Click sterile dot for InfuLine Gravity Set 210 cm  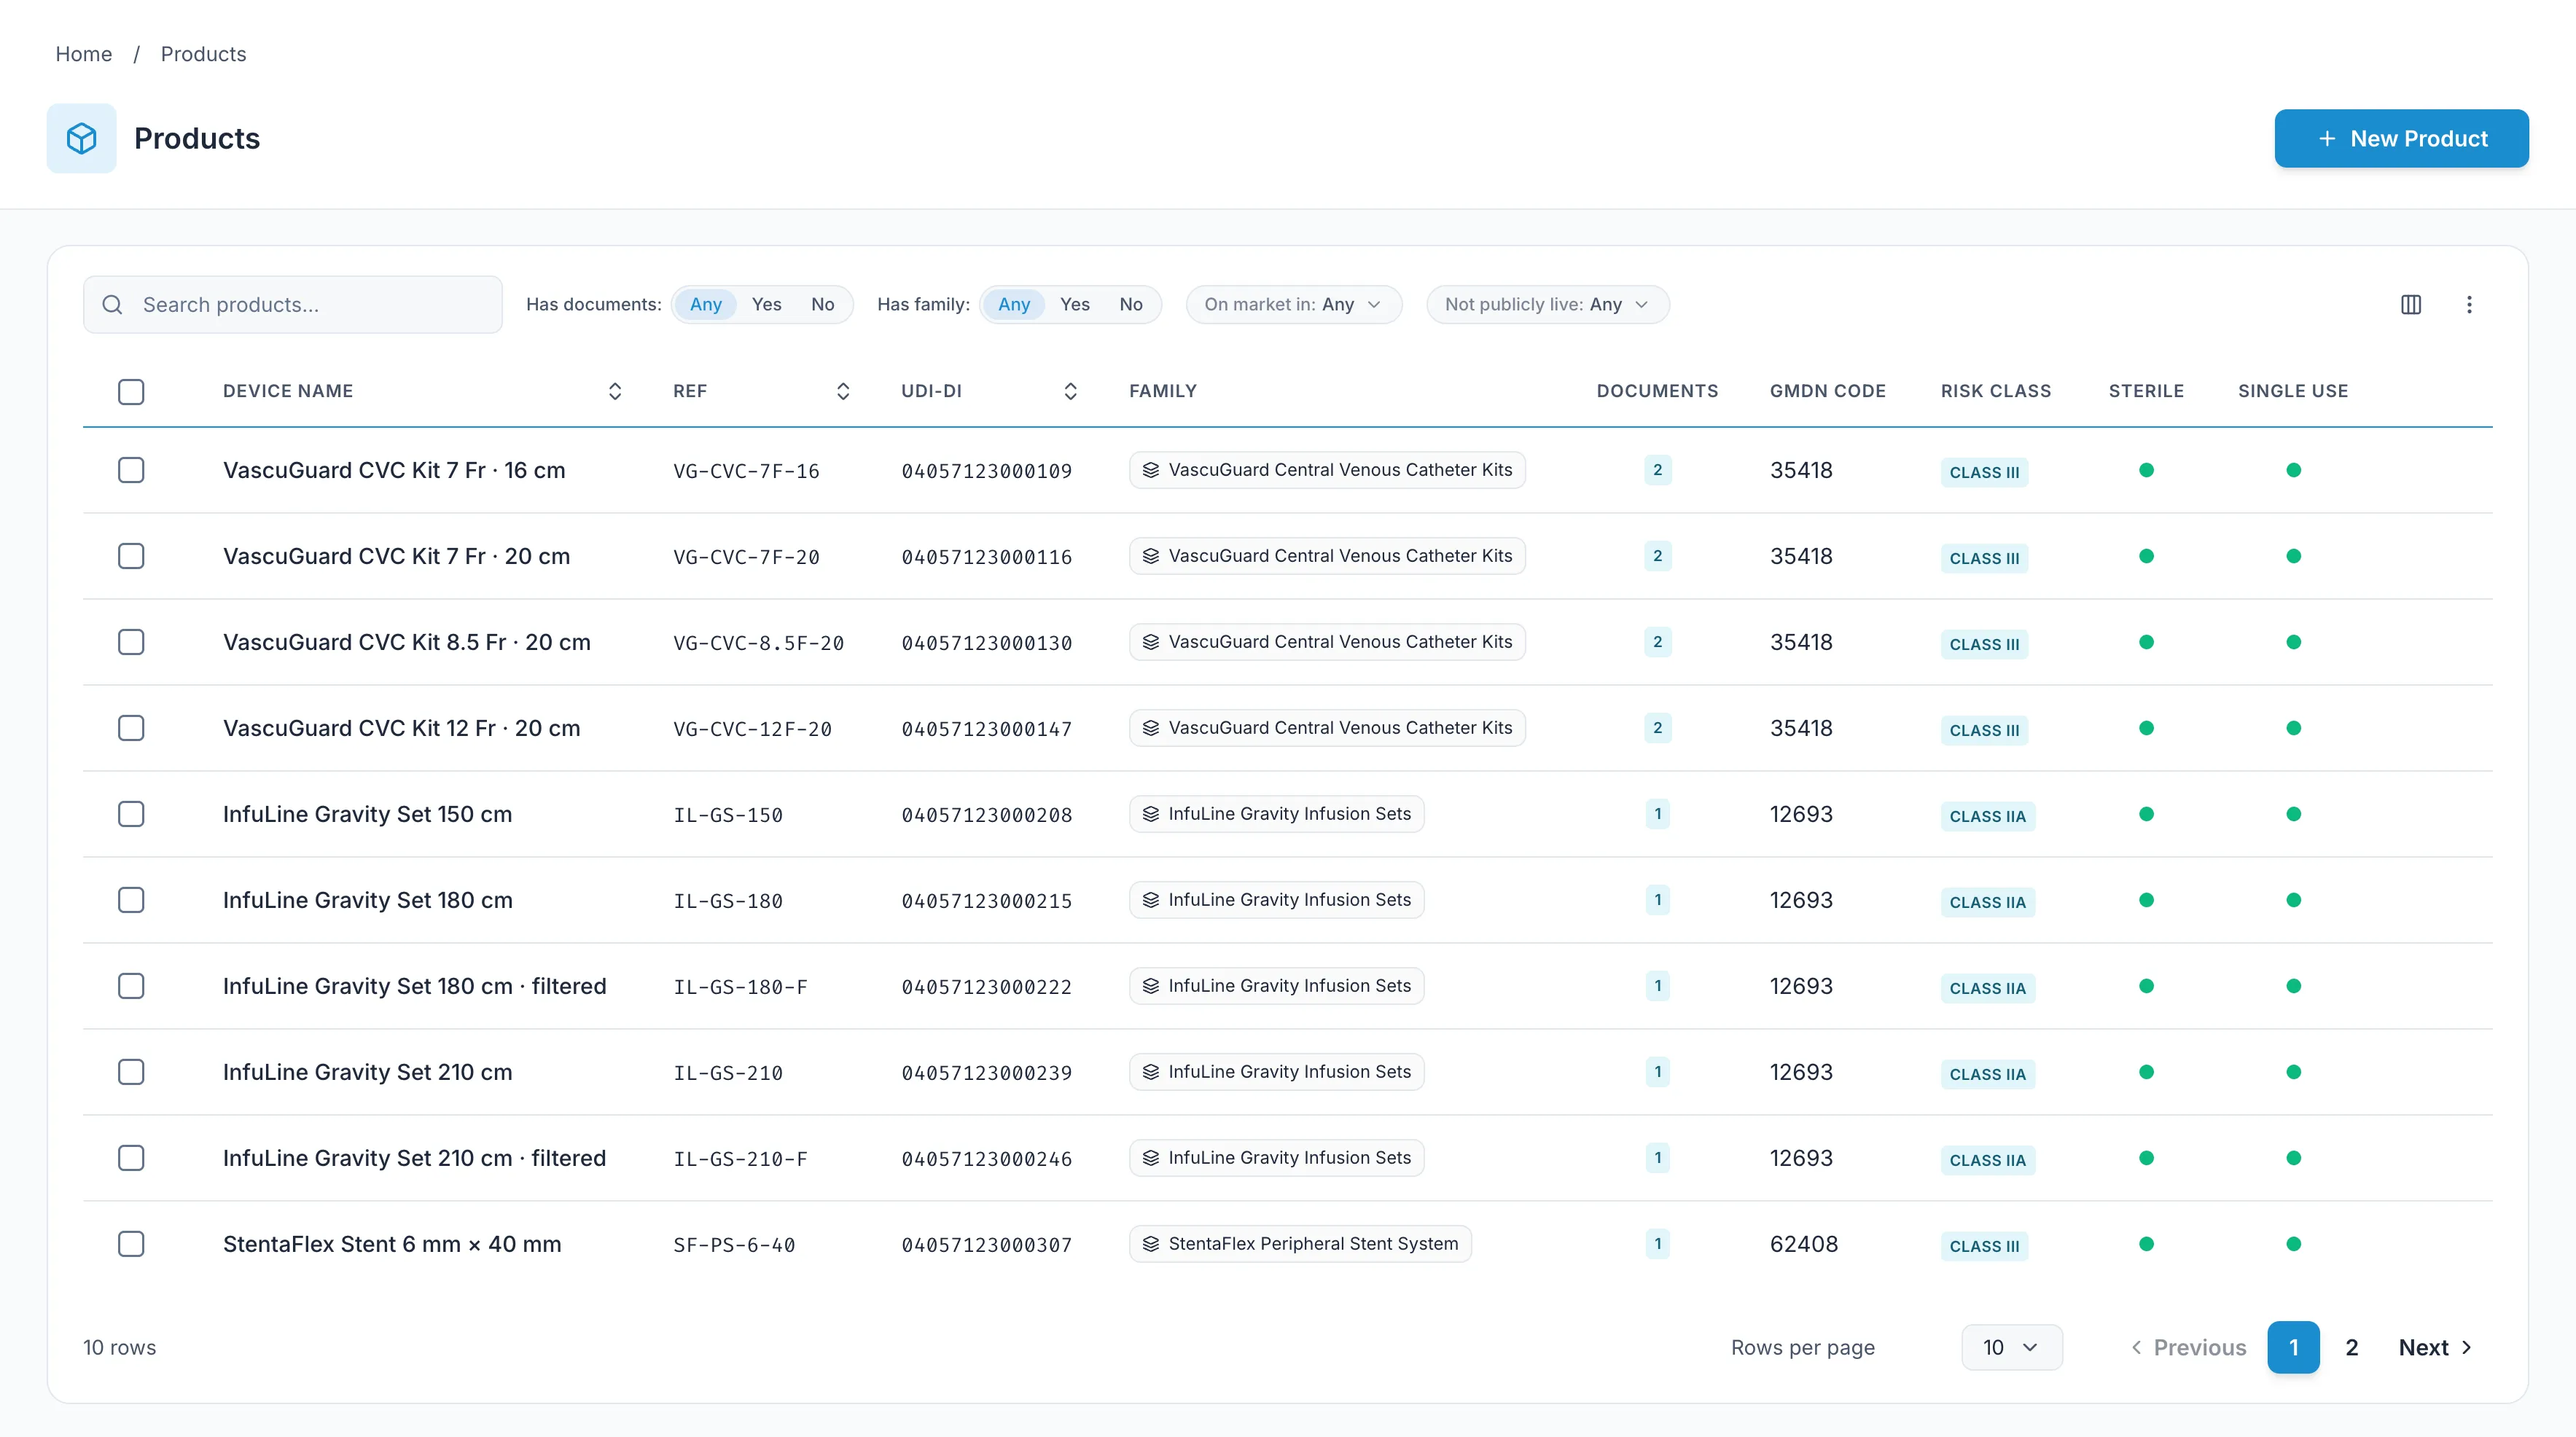[x=2146, y=1072]
